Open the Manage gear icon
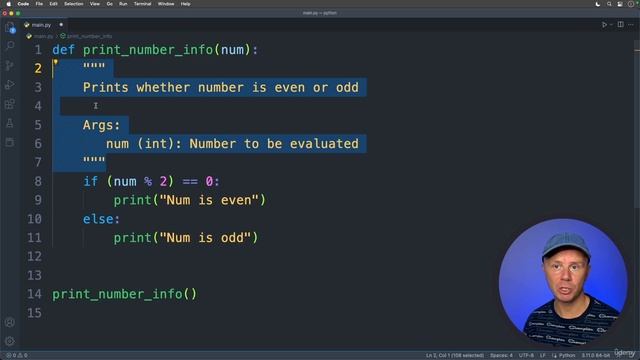640x360 pixels. point(10,341)
